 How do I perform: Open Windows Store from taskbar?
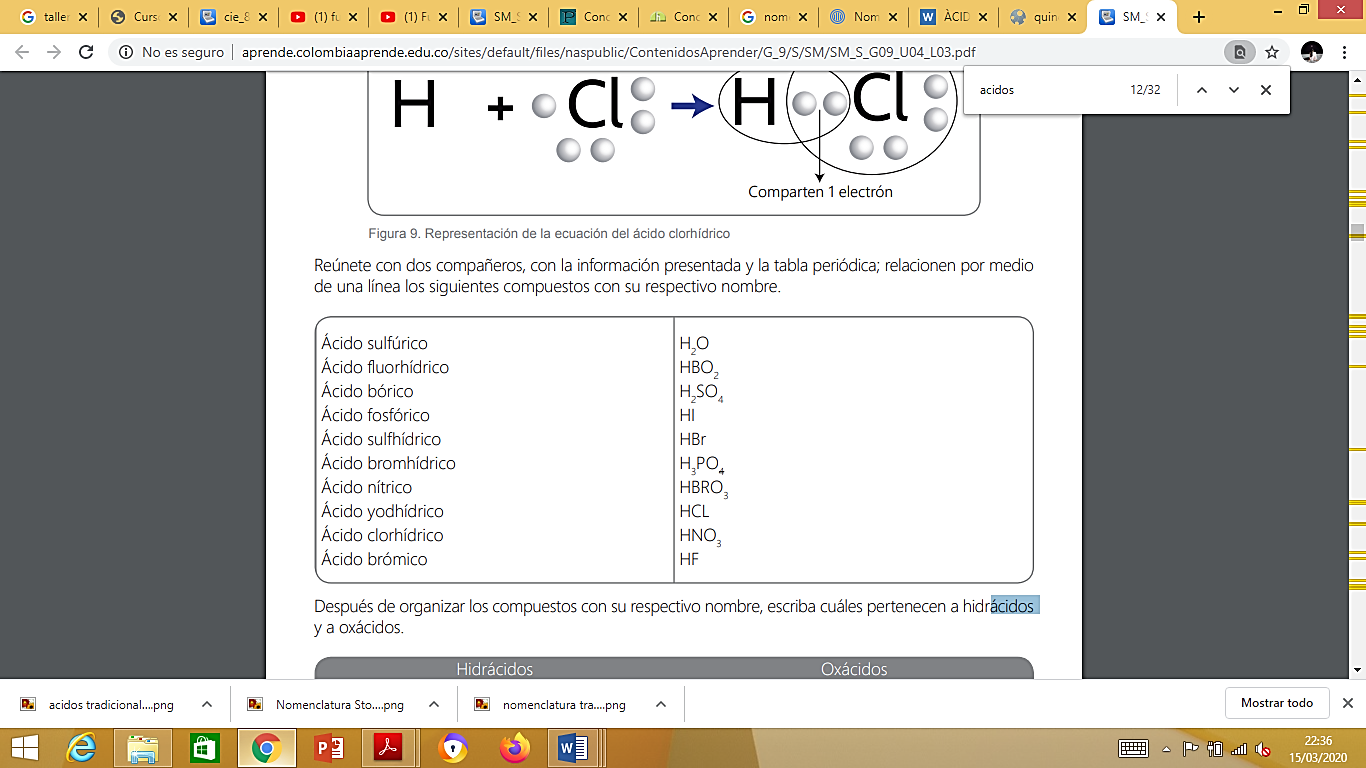[204, 748]
